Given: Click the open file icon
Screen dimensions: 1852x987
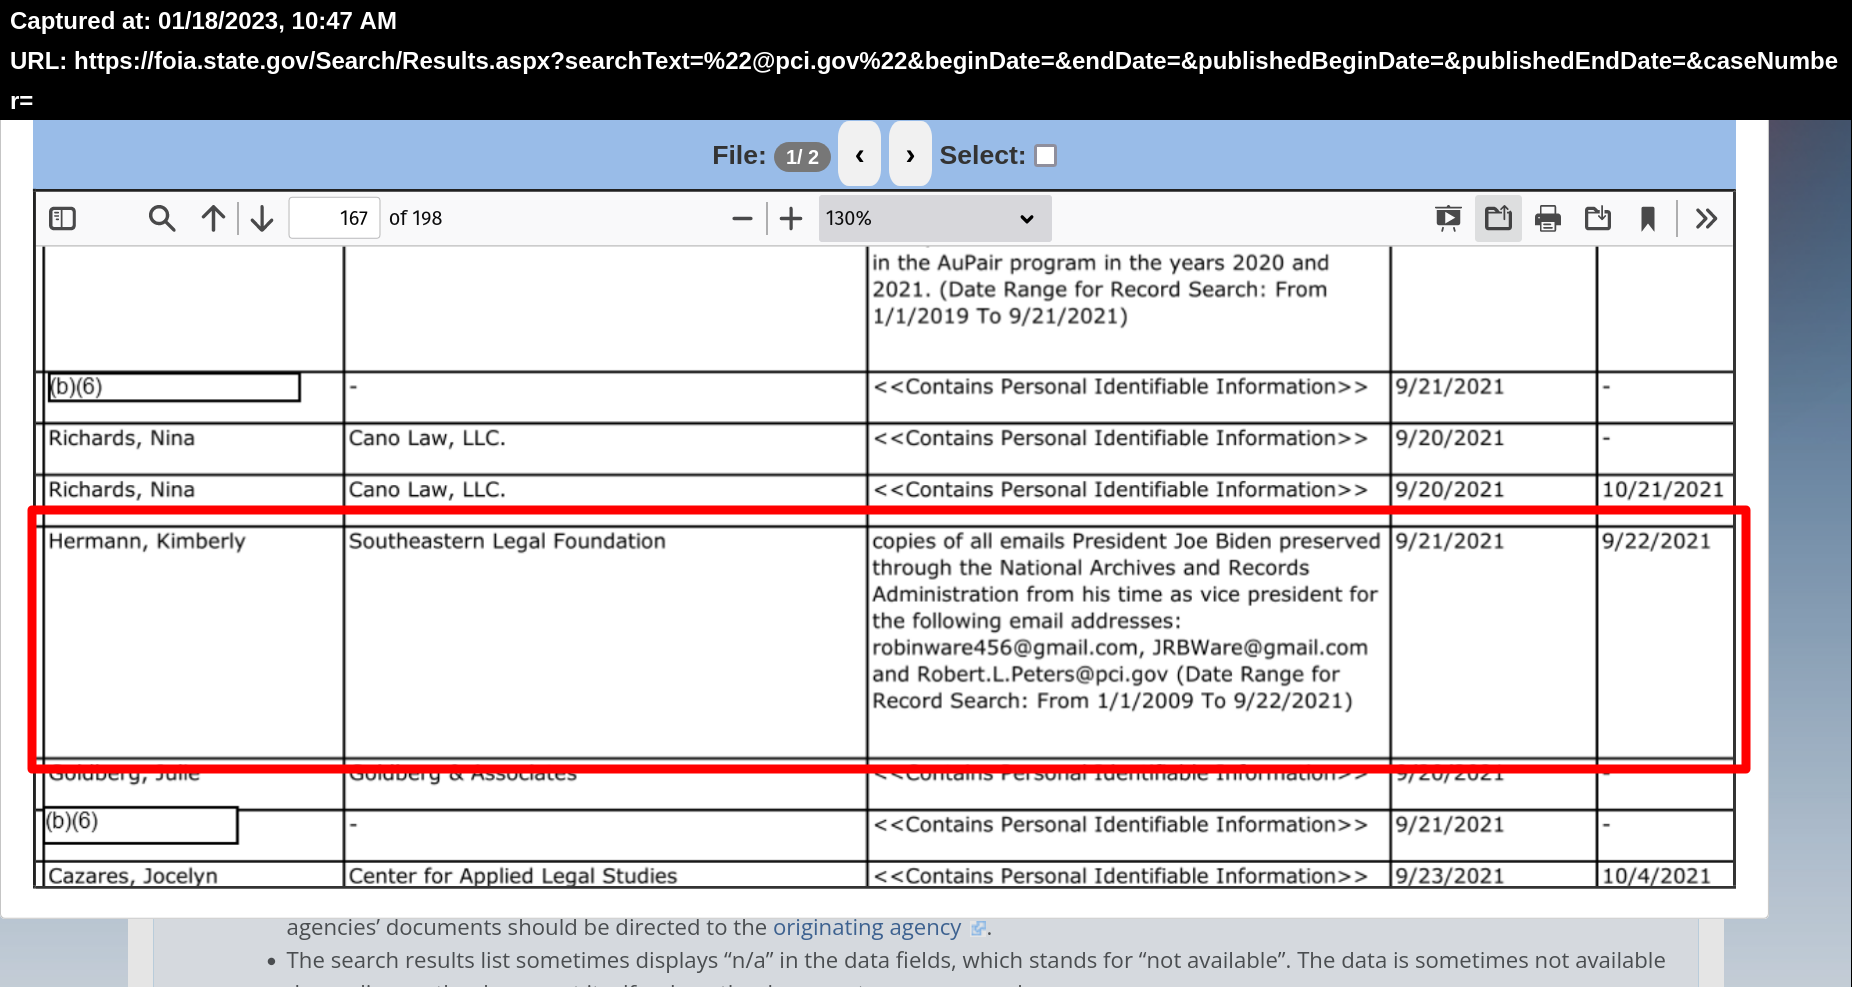Looking at the screenshot, I should (1498, 218).
